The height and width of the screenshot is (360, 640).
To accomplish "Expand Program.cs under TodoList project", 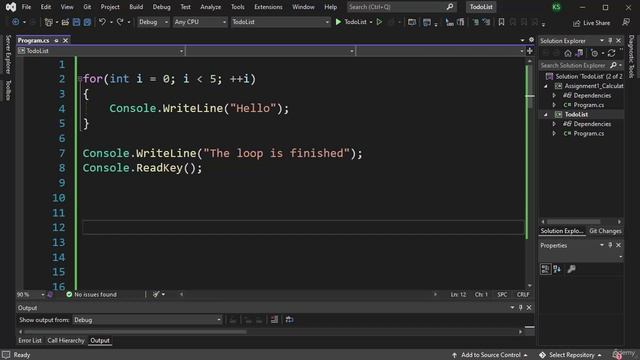I will point(554,133).
